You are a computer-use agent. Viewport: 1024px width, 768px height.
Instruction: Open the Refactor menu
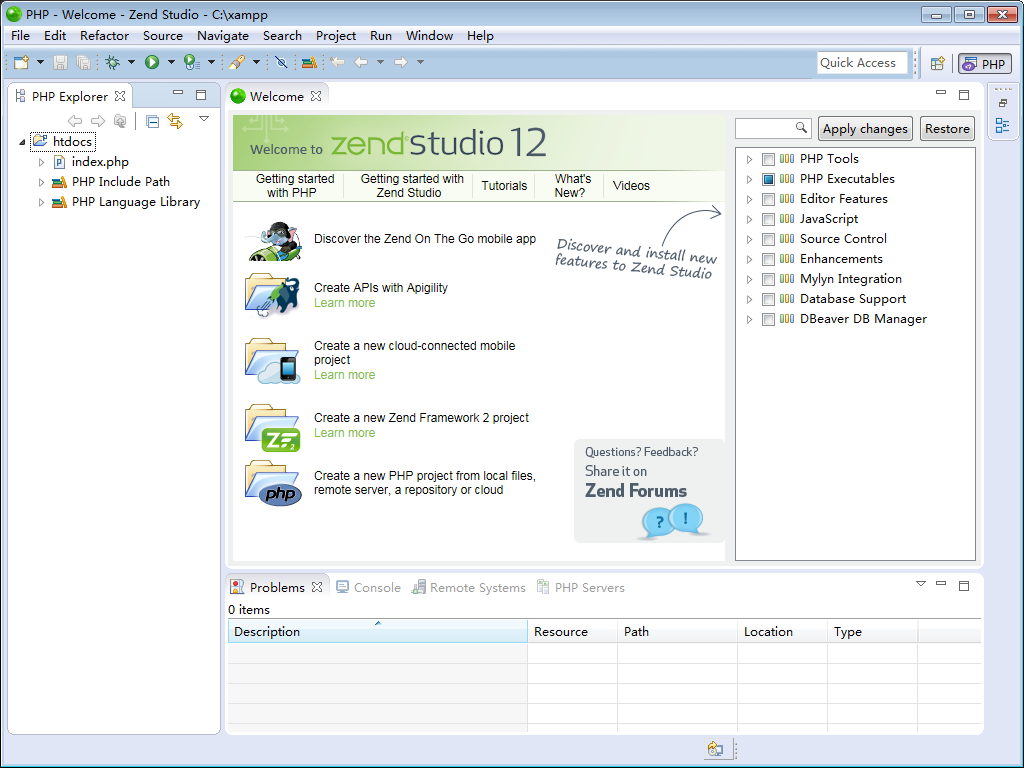(x=104, y=35)
